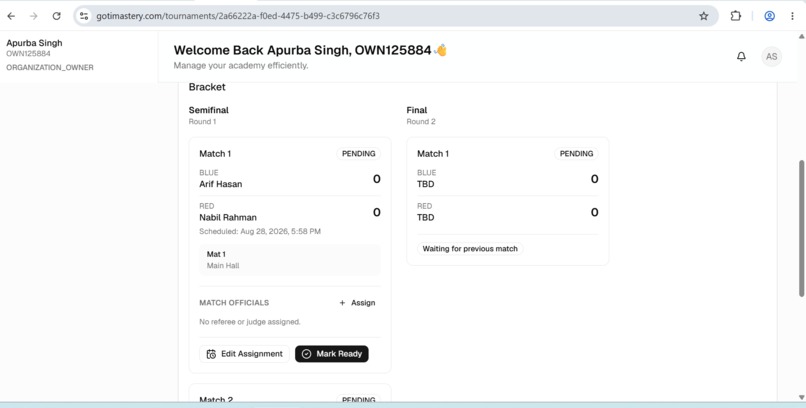Click the Scheduled: Aug 28, 2026 text
The image size is (806, 408).
tap(260, 232)
